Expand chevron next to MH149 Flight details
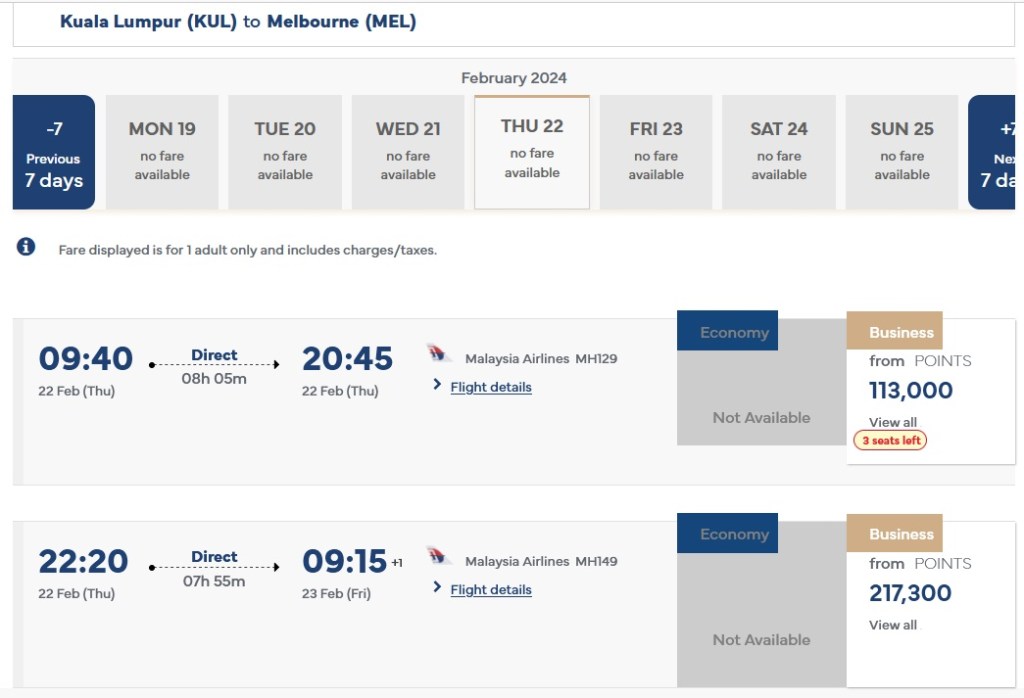 click(437, 587)
